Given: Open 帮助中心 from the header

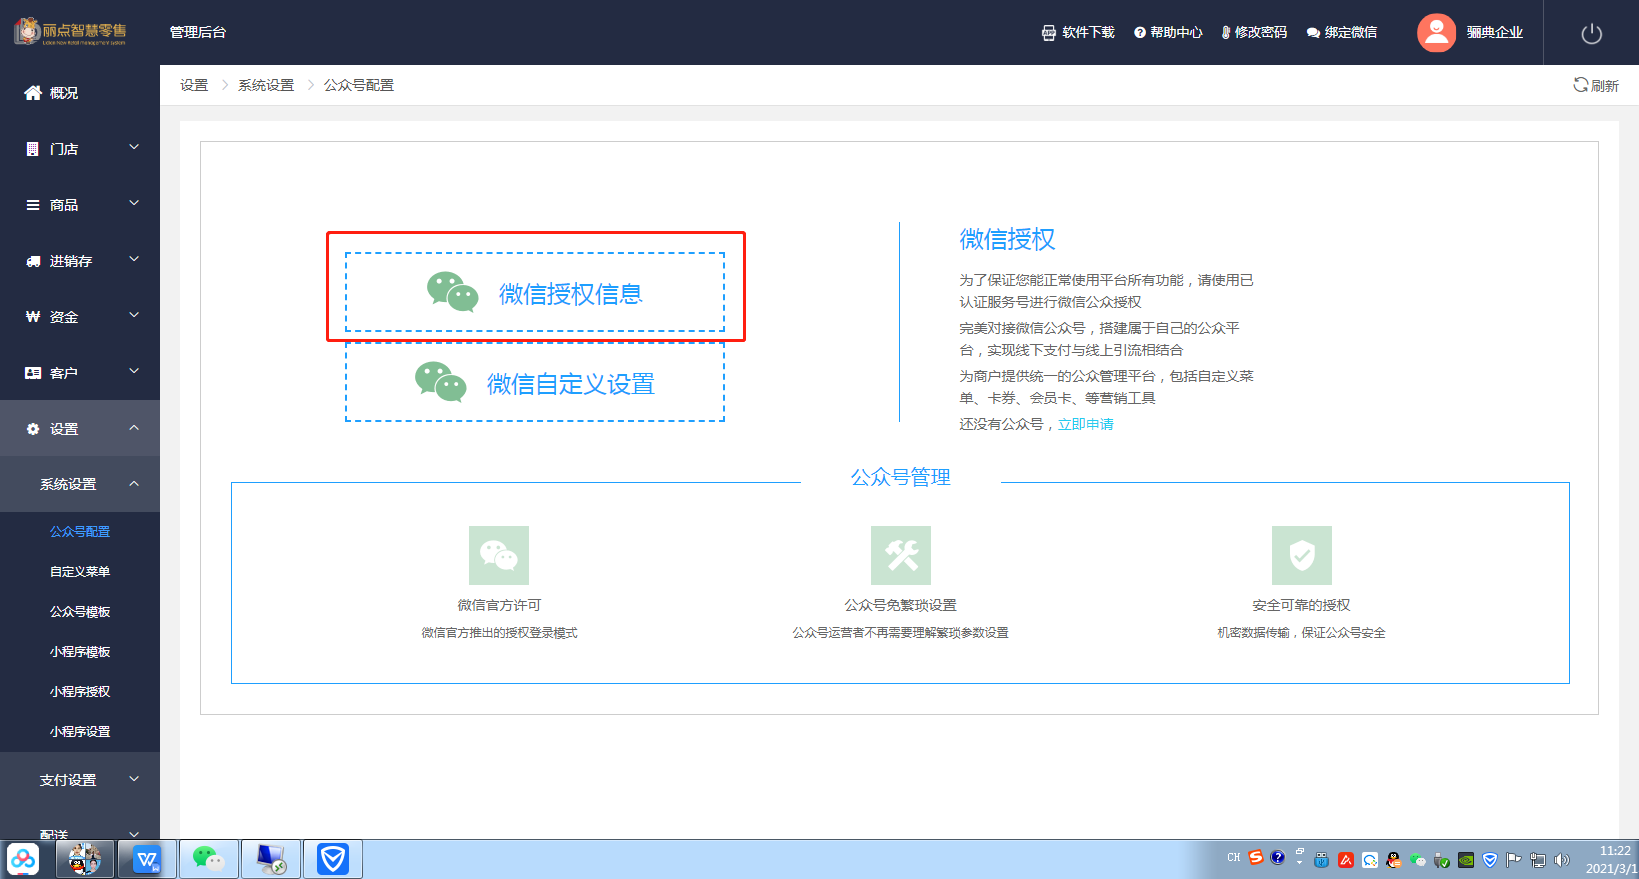Looking at the screenshot, I should [x=1176, y=32].
